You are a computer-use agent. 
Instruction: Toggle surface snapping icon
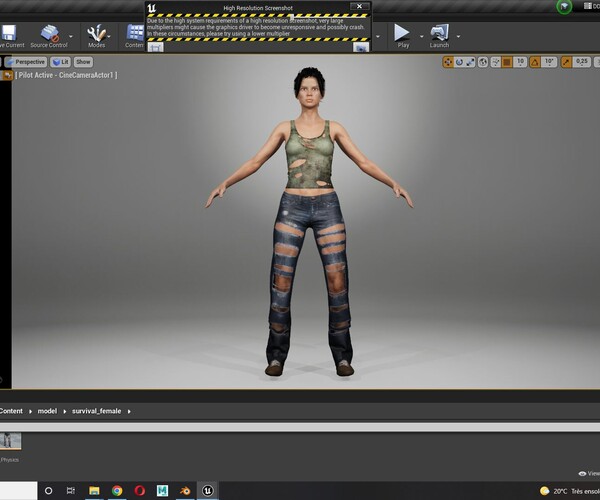click(x=496, y=62)
